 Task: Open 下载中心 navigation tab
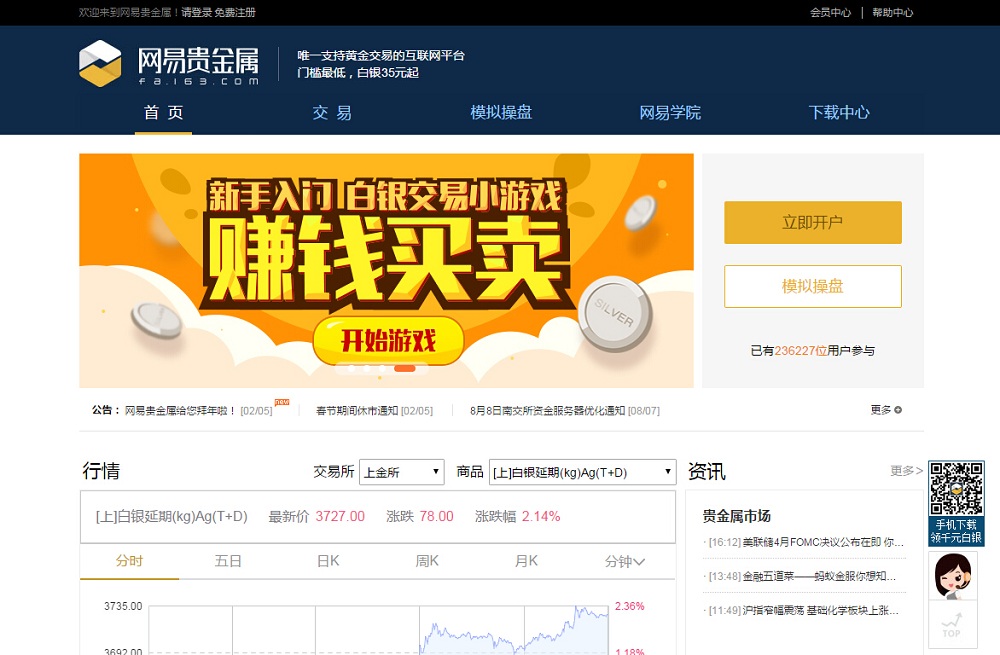pos(839,113)
